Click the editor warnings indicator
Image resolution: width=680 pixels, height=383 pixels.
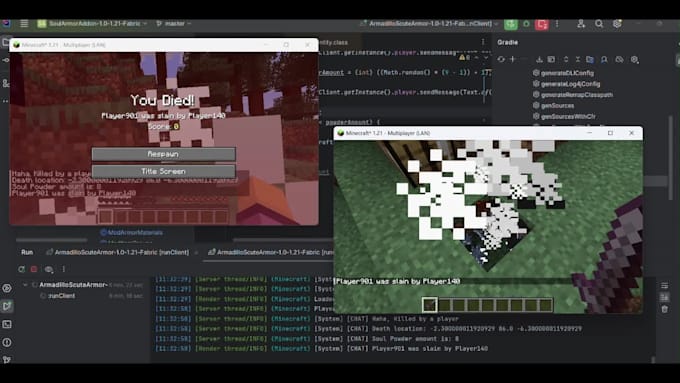pyautogui.click(x=464, y=57)
